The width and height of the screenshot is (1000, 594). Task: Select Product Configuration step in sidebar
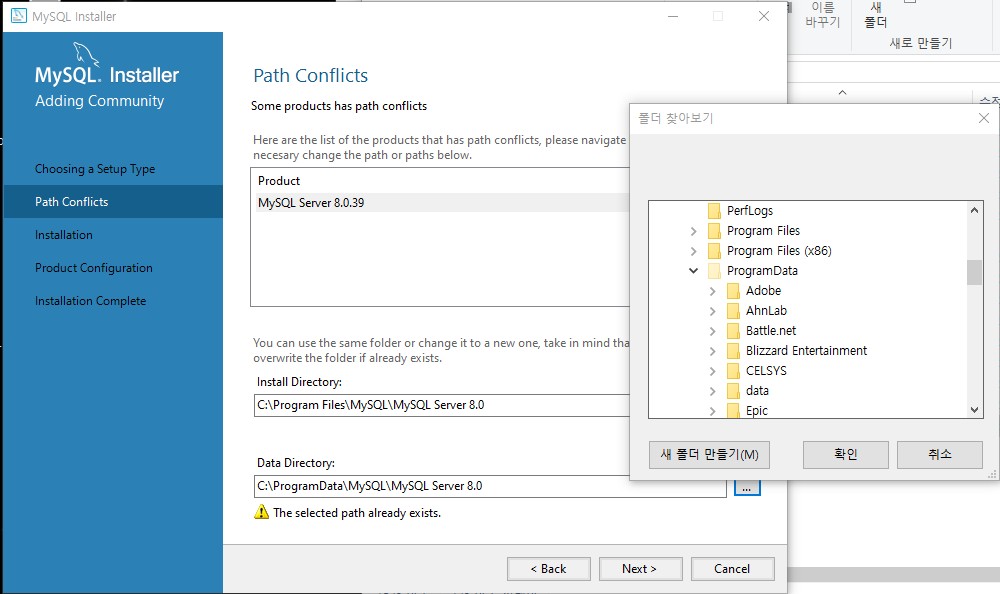[94, 268]
